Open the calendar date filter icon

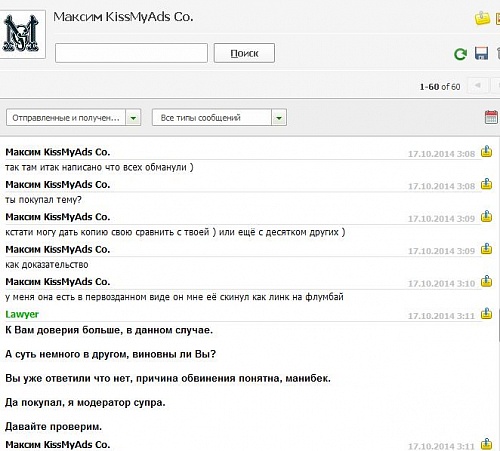491,117
